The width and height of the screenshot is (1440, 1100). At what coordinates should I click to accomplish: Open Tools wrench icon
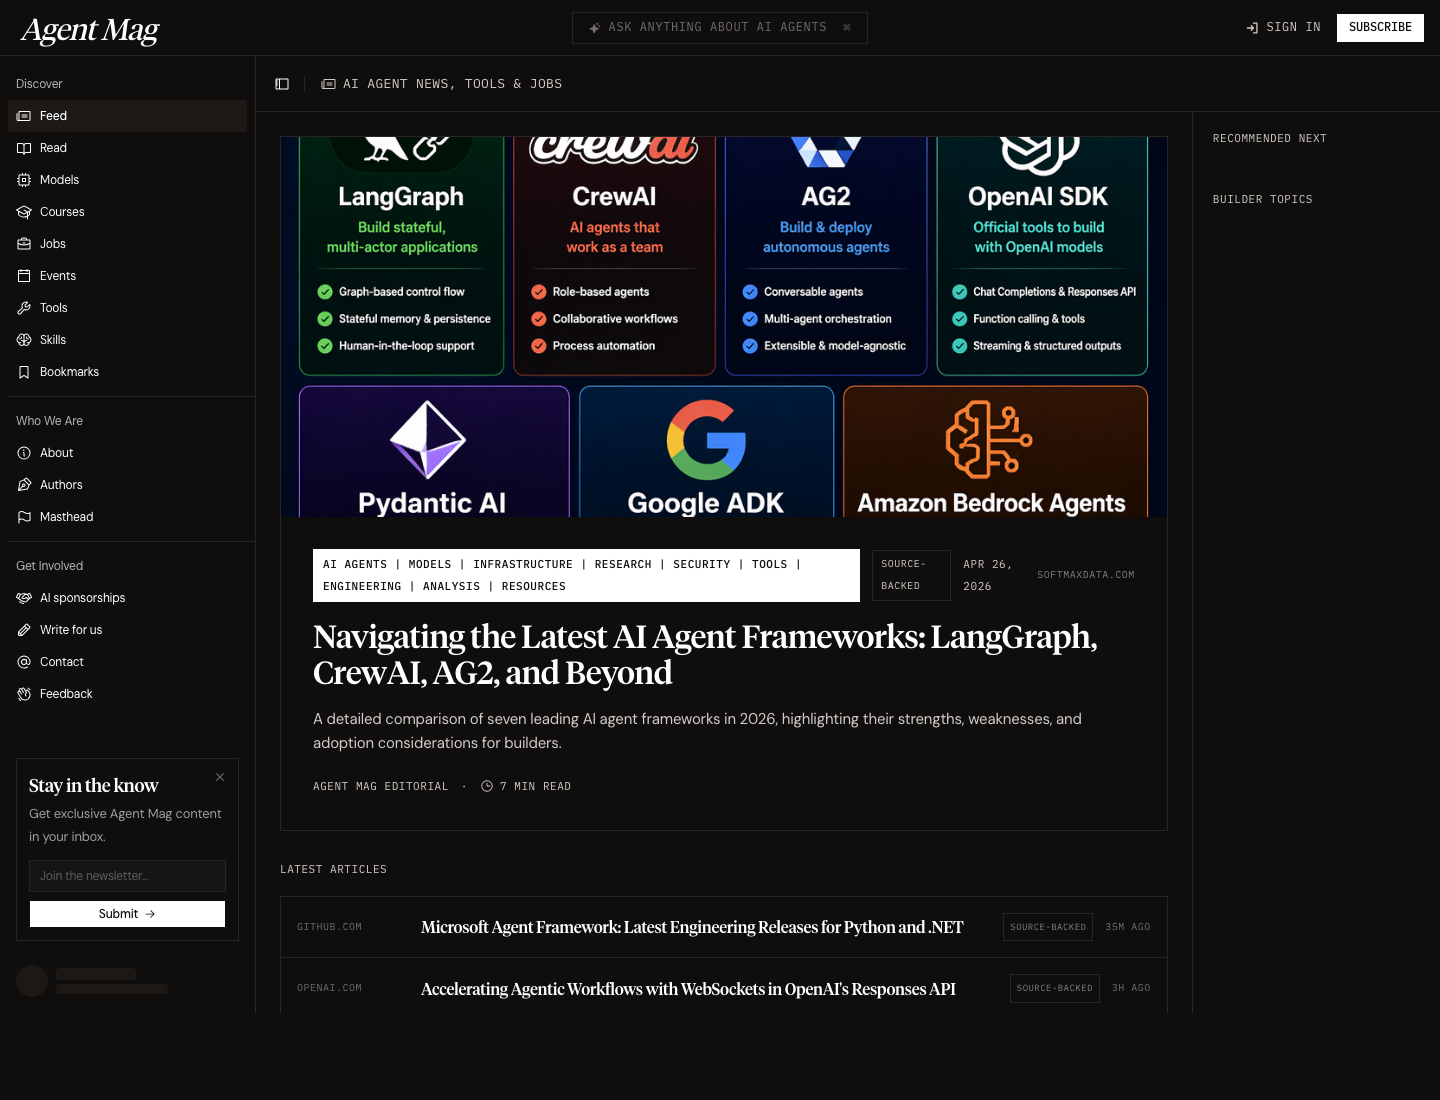24,308
